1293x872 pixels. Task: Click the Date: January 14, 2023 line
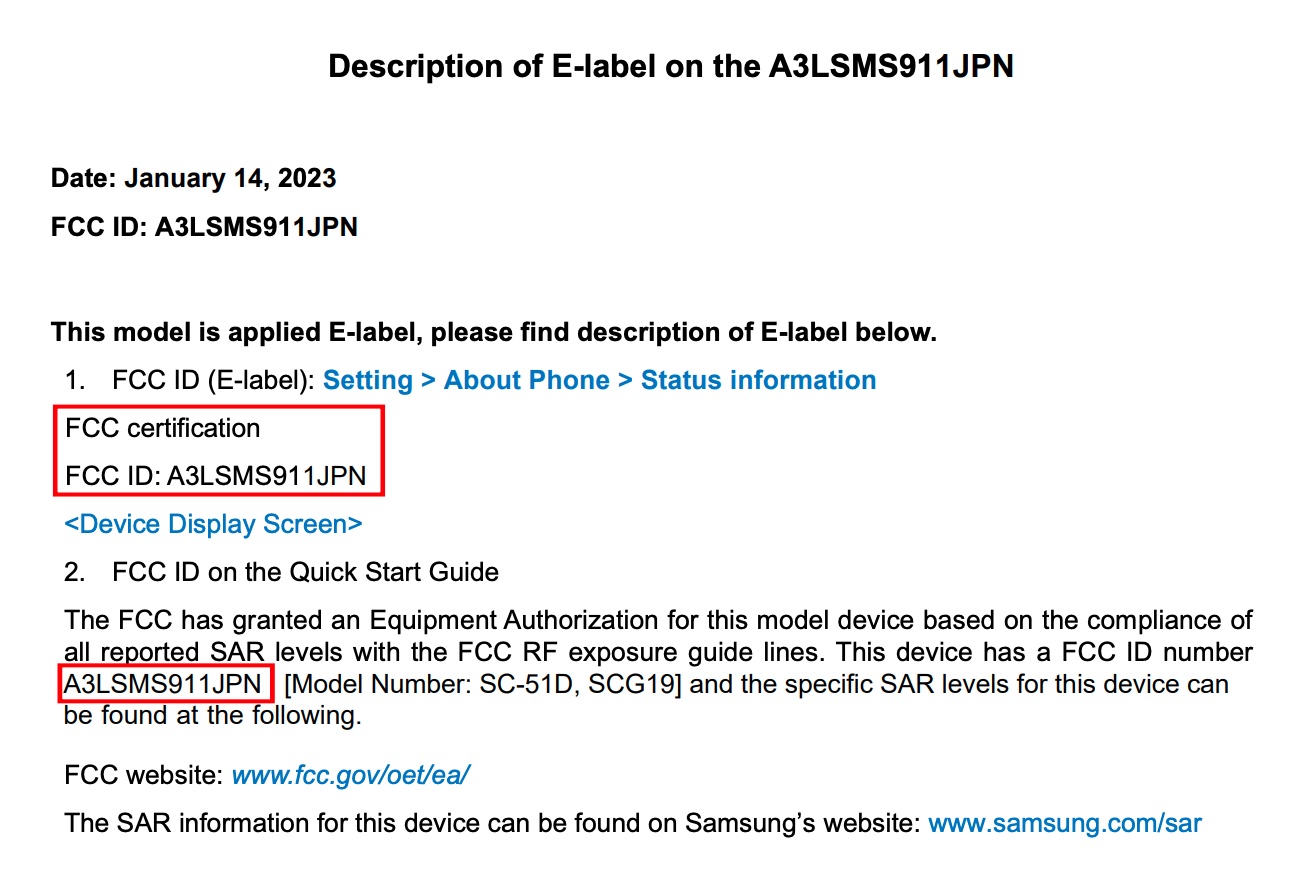(194, 179)
